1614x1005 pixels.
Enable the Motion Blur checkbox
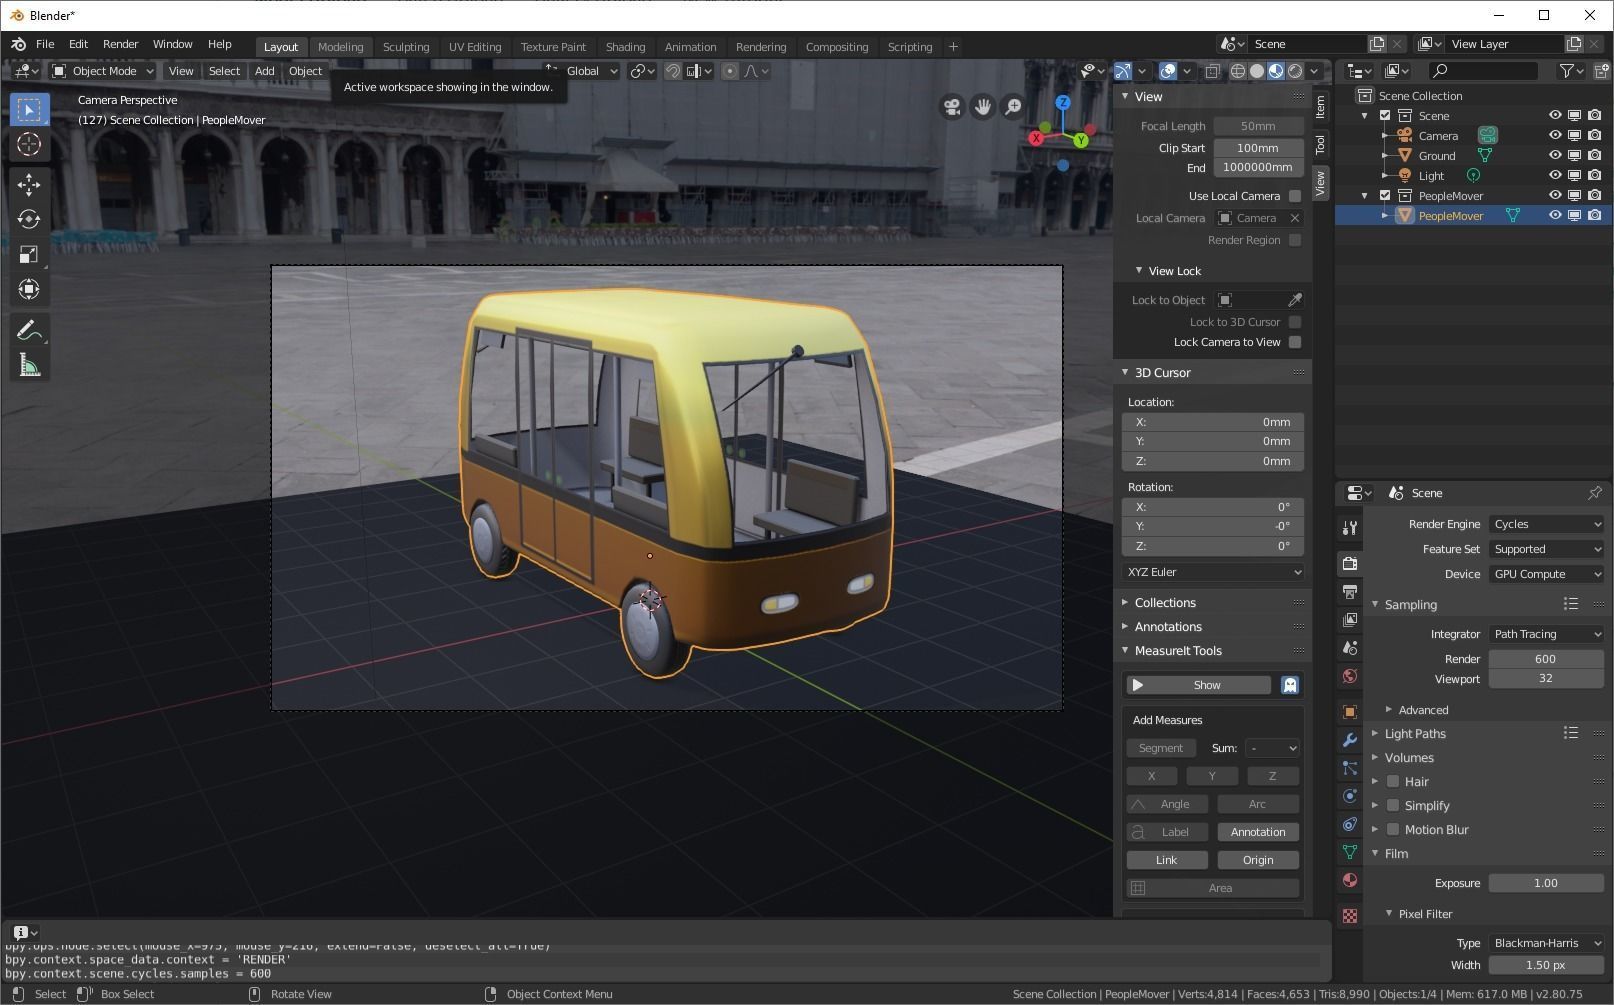point(1393,829)
